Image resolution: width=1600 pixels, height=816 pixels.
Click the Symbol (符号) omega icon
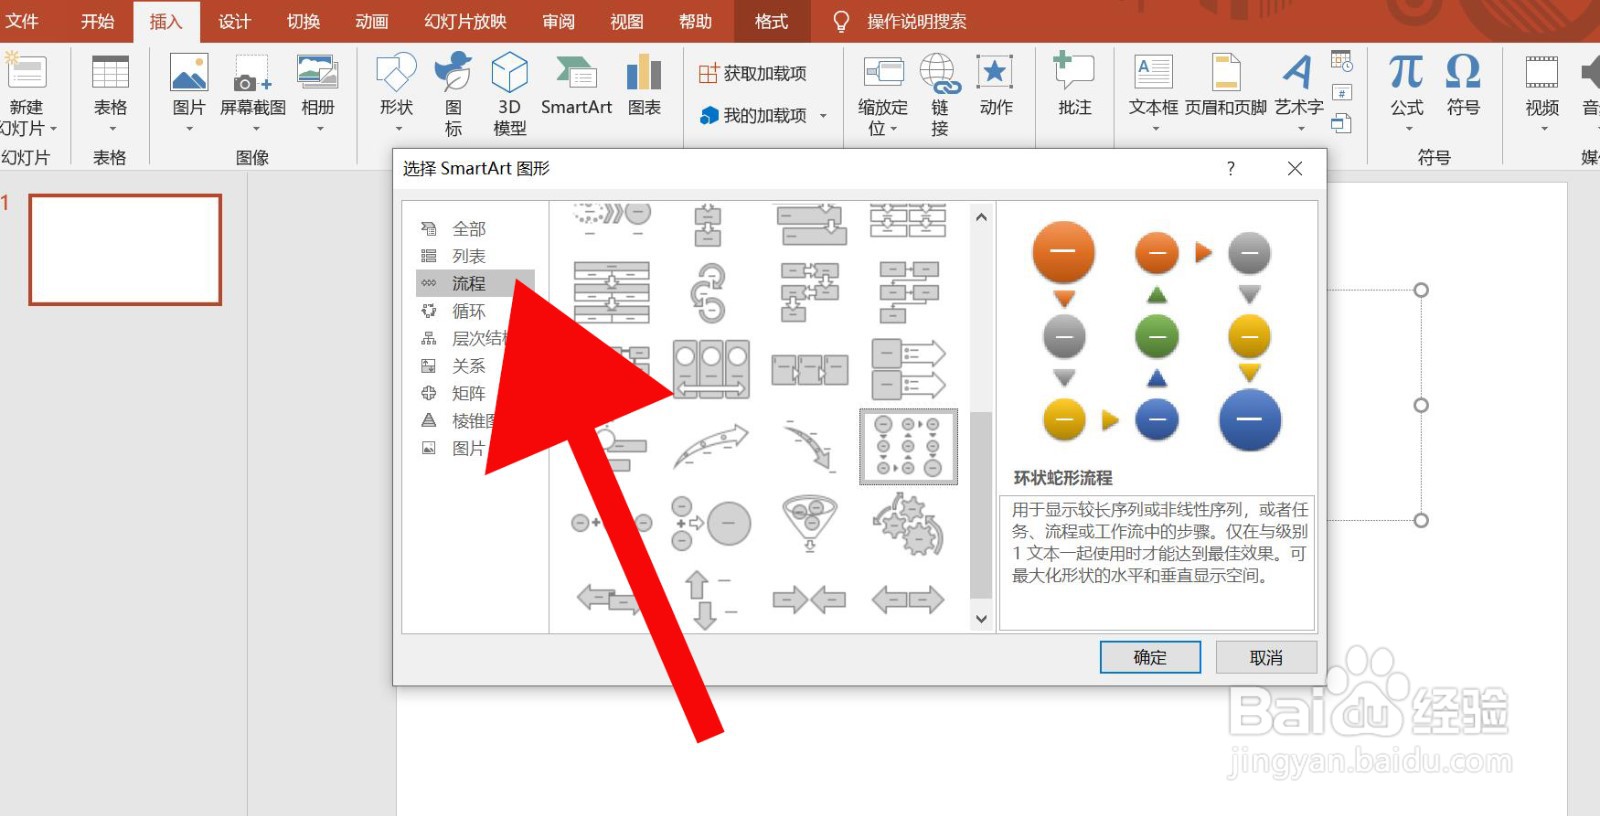click(x=1463, y=72)
